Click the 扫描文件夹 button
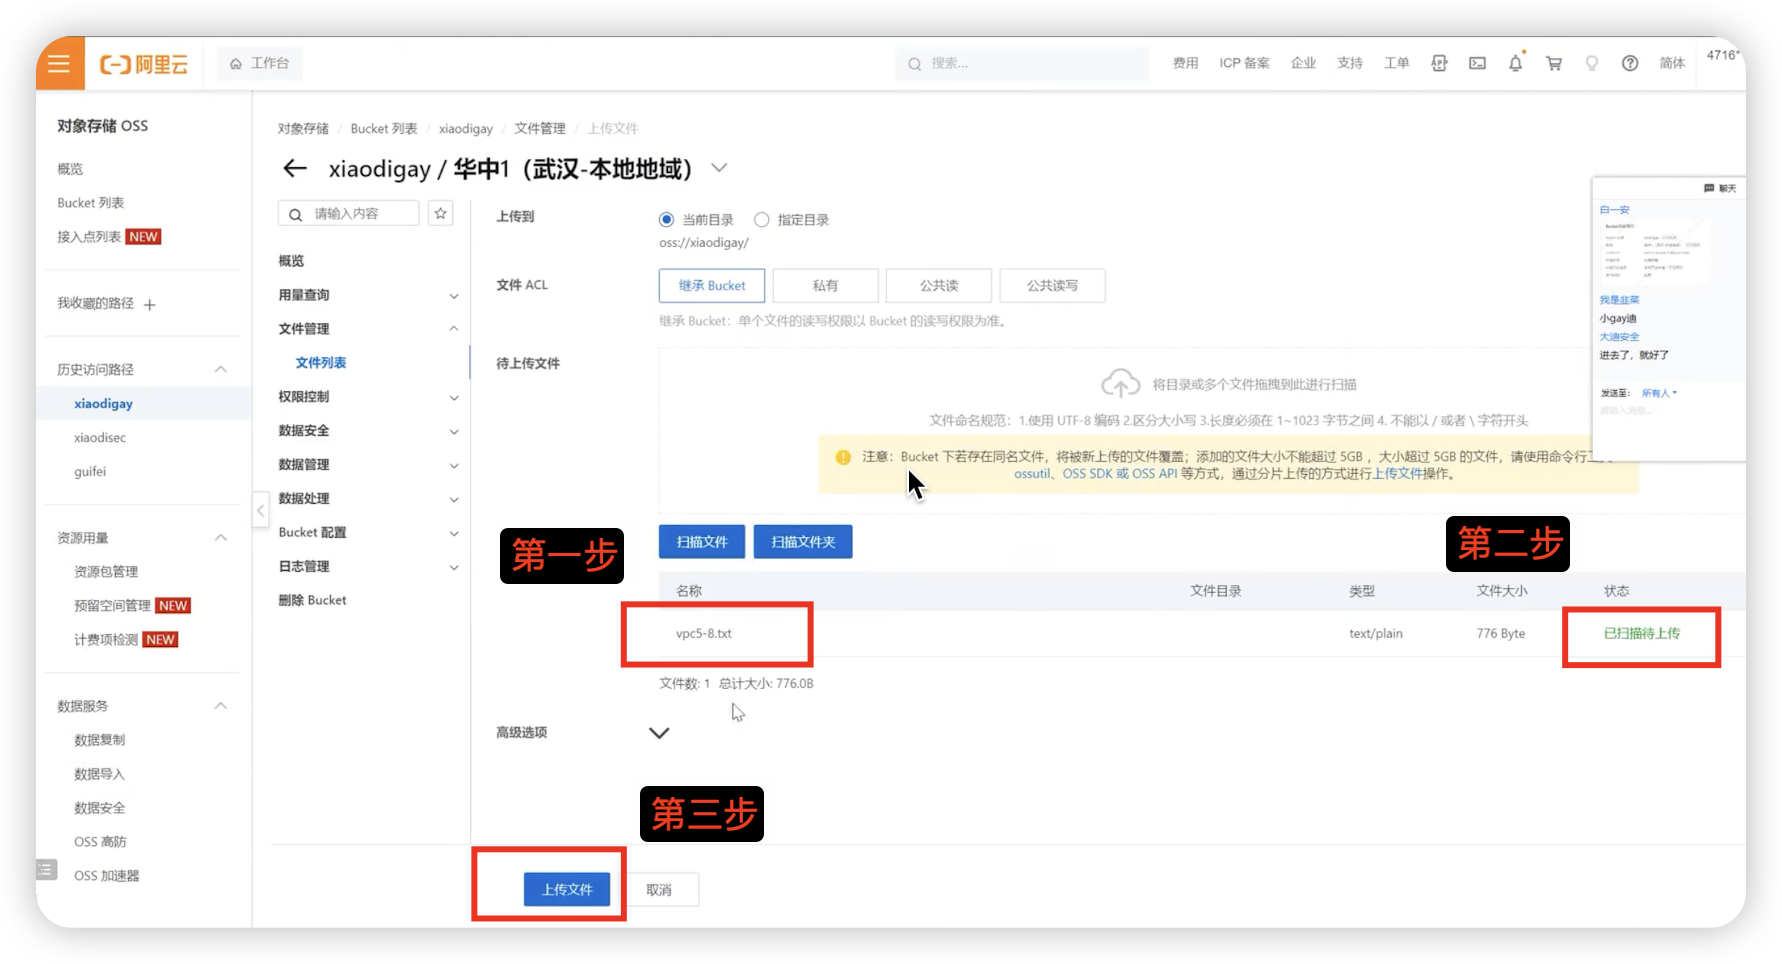 (803, 542)
